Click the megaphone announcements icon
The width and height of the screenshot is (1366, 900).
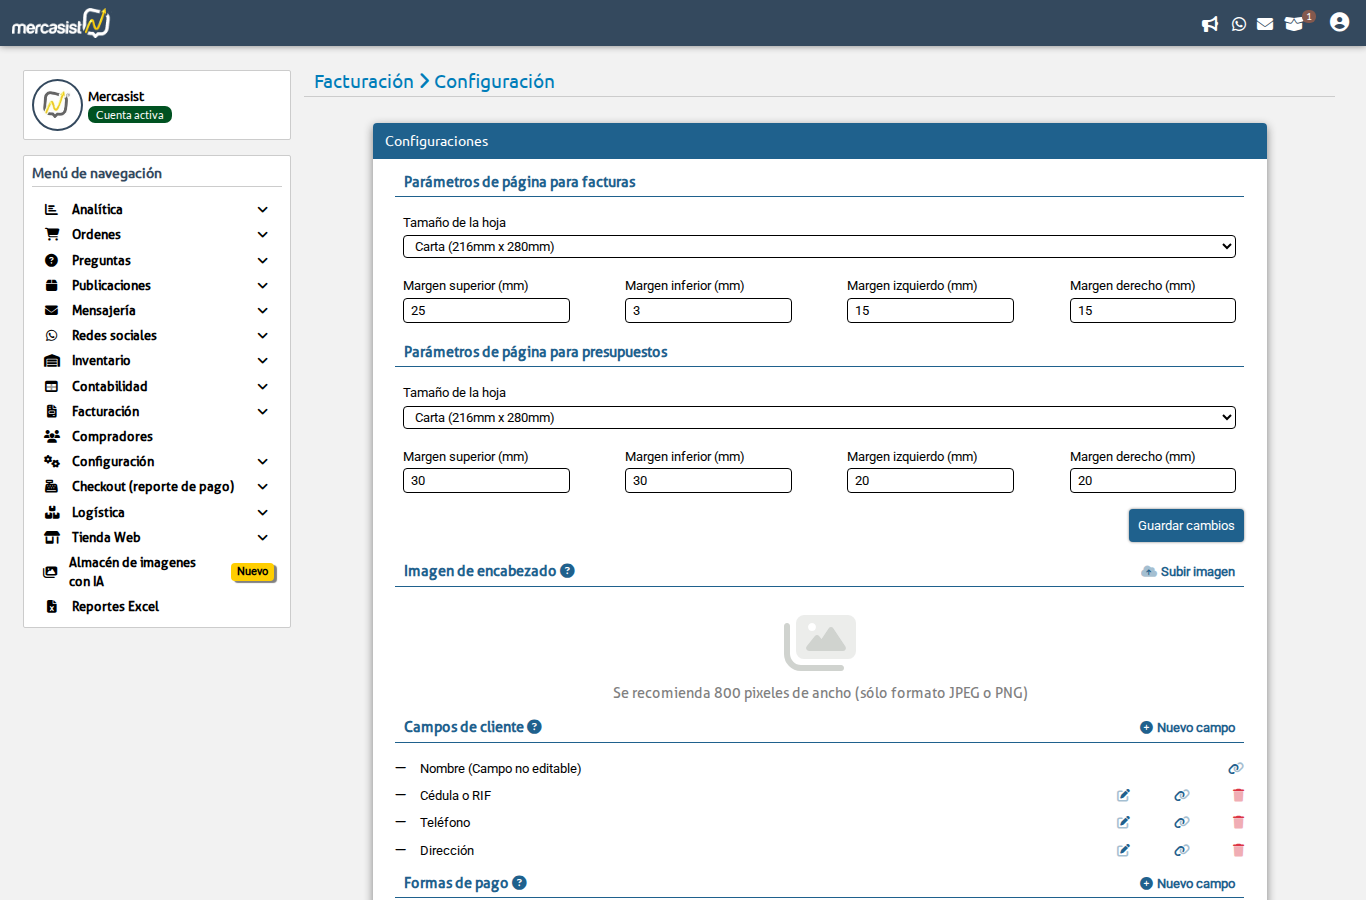[1210, 24]
